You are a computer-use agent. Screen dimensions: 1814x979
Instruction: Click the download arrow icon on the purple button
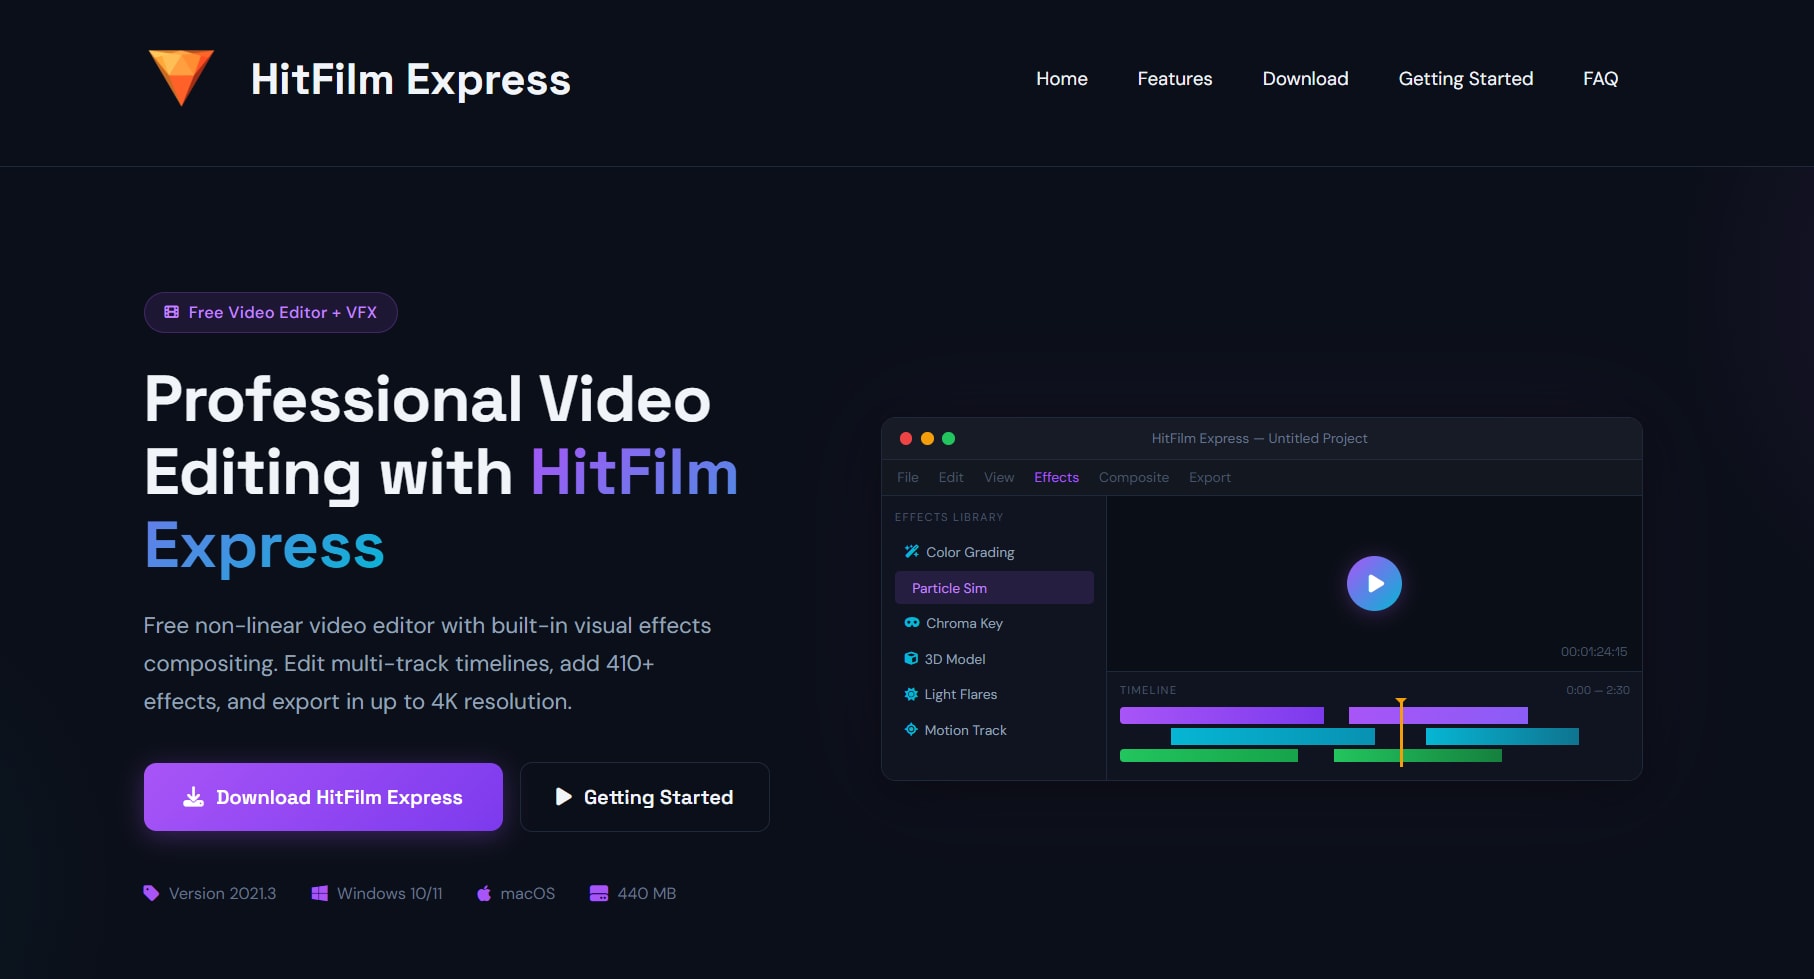click(x=193, y=797)
